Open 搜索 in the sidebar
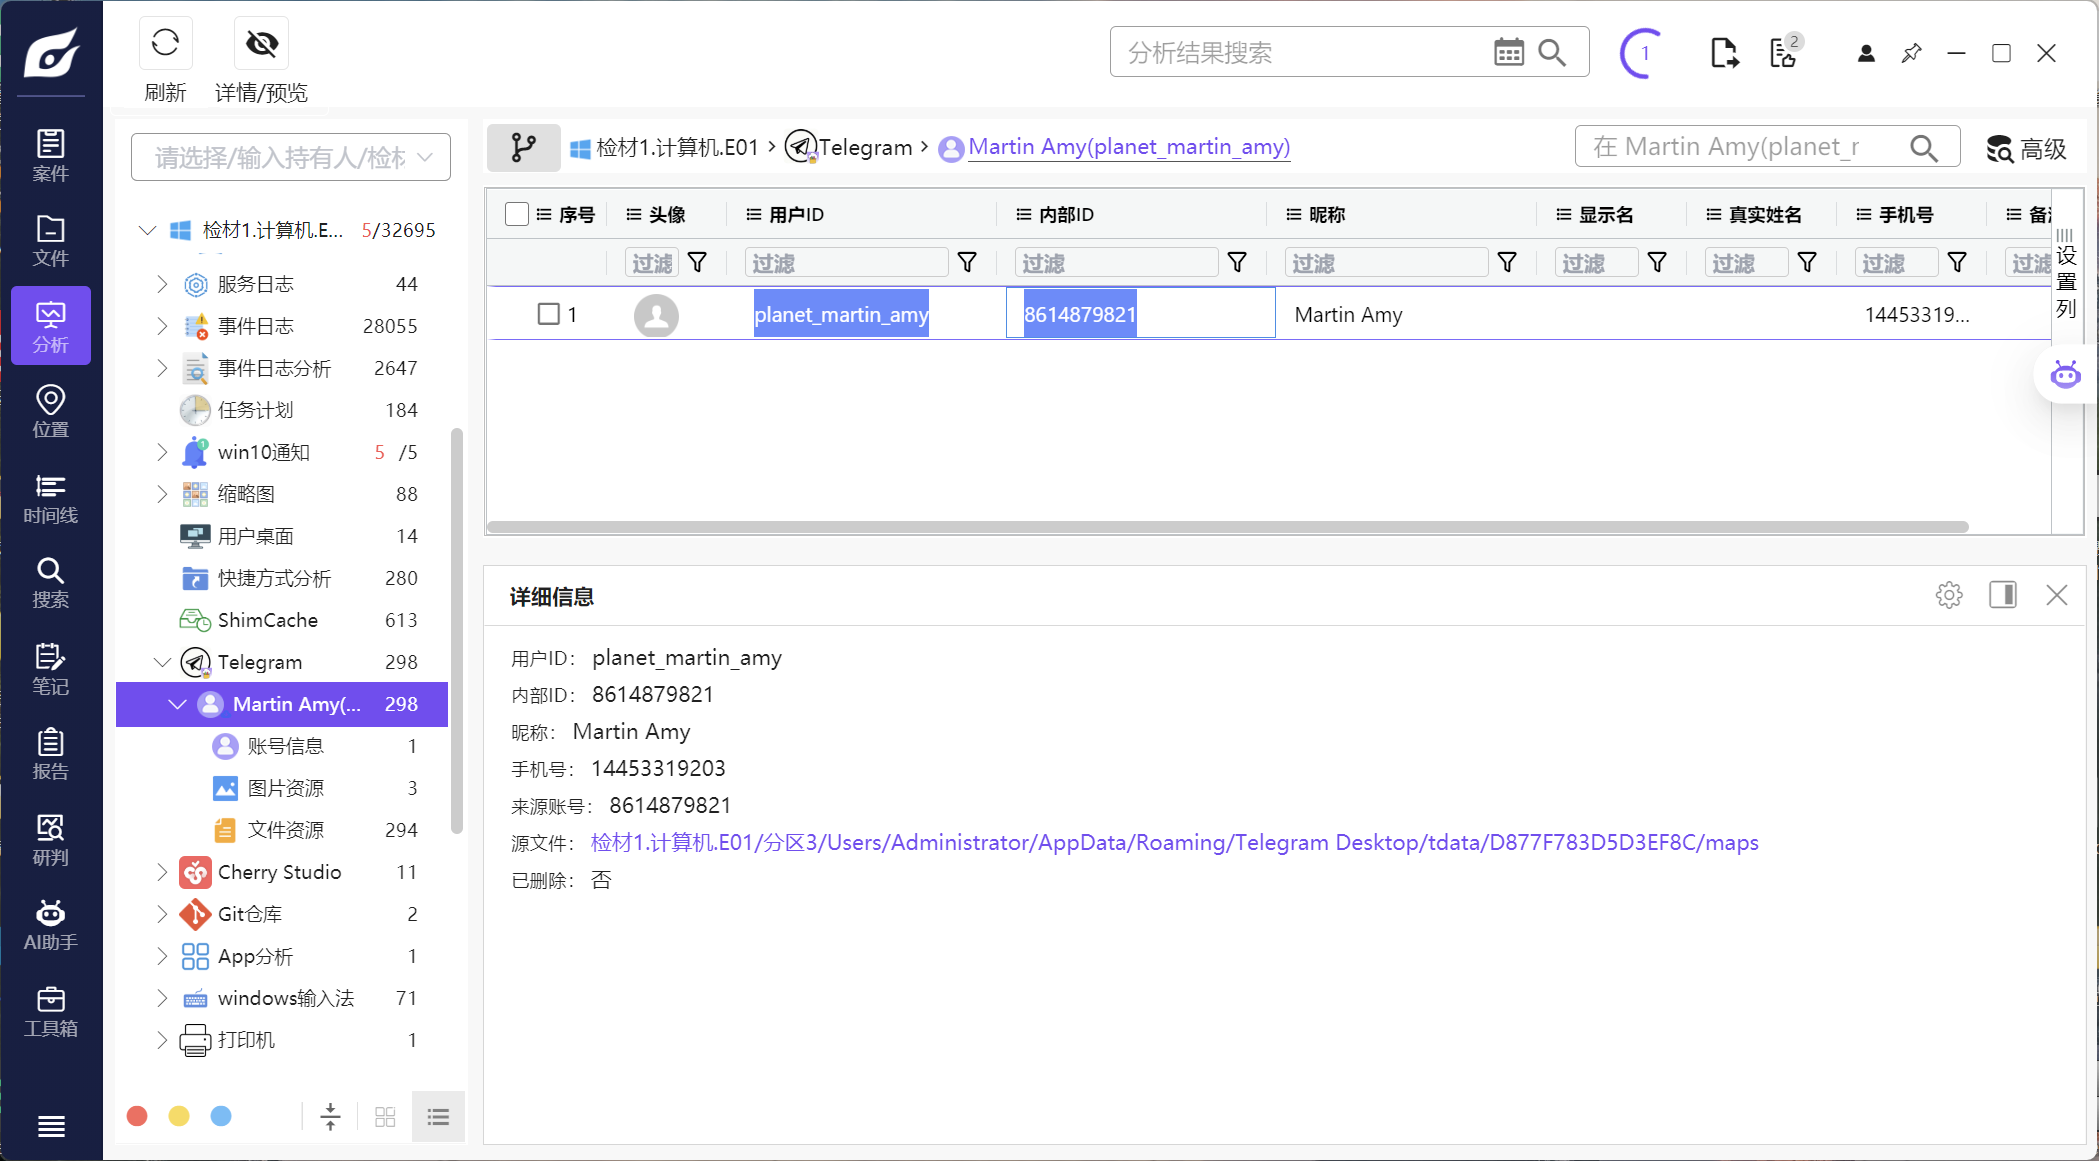The image size is (2099, 1161). 51,582
